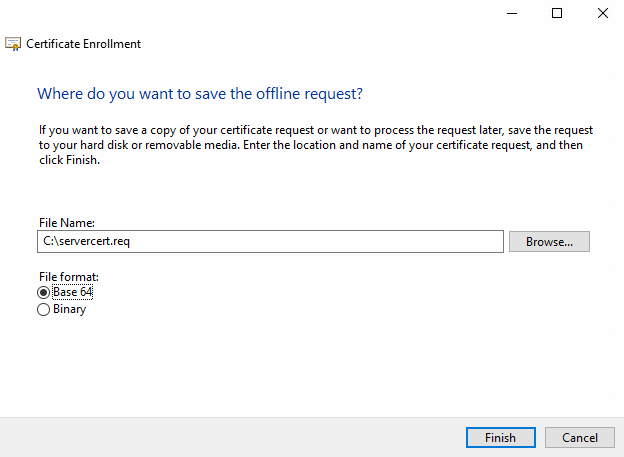The image size is (624, 457).
Task: Click the empty gray footer bar left of Finish
Action: (230, 438)
